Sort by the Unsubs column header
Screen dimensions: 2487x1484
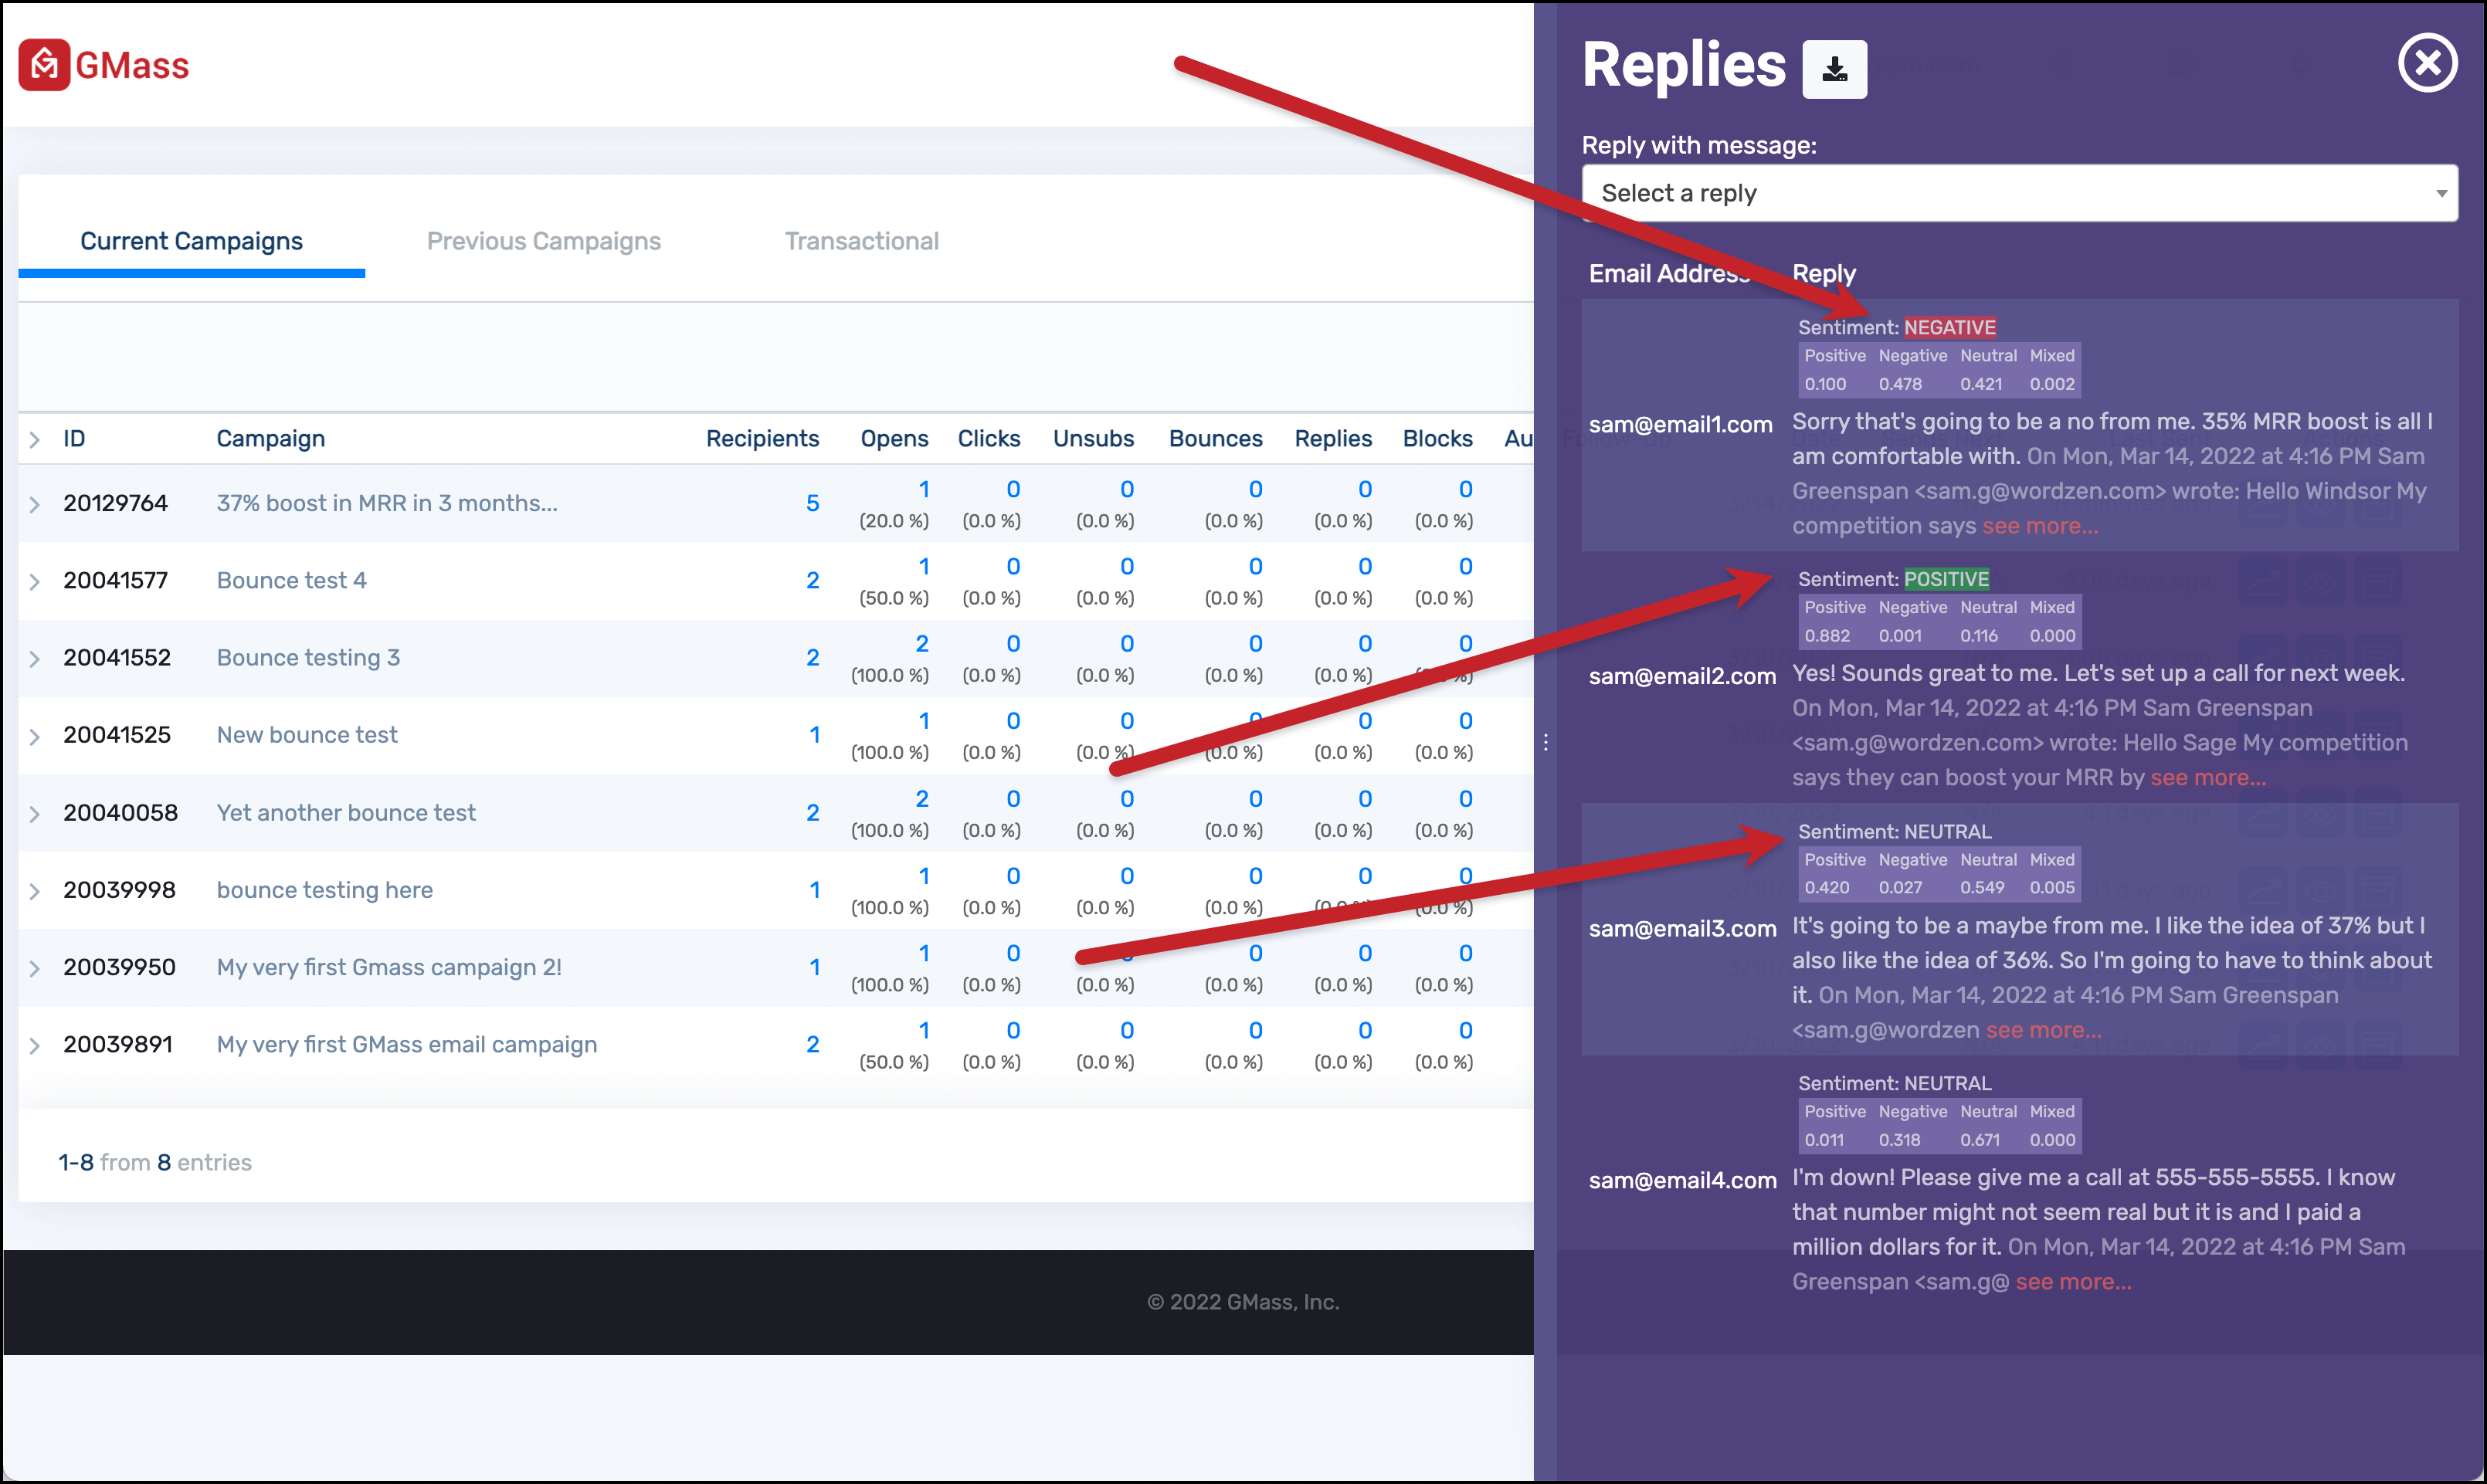1093,438
